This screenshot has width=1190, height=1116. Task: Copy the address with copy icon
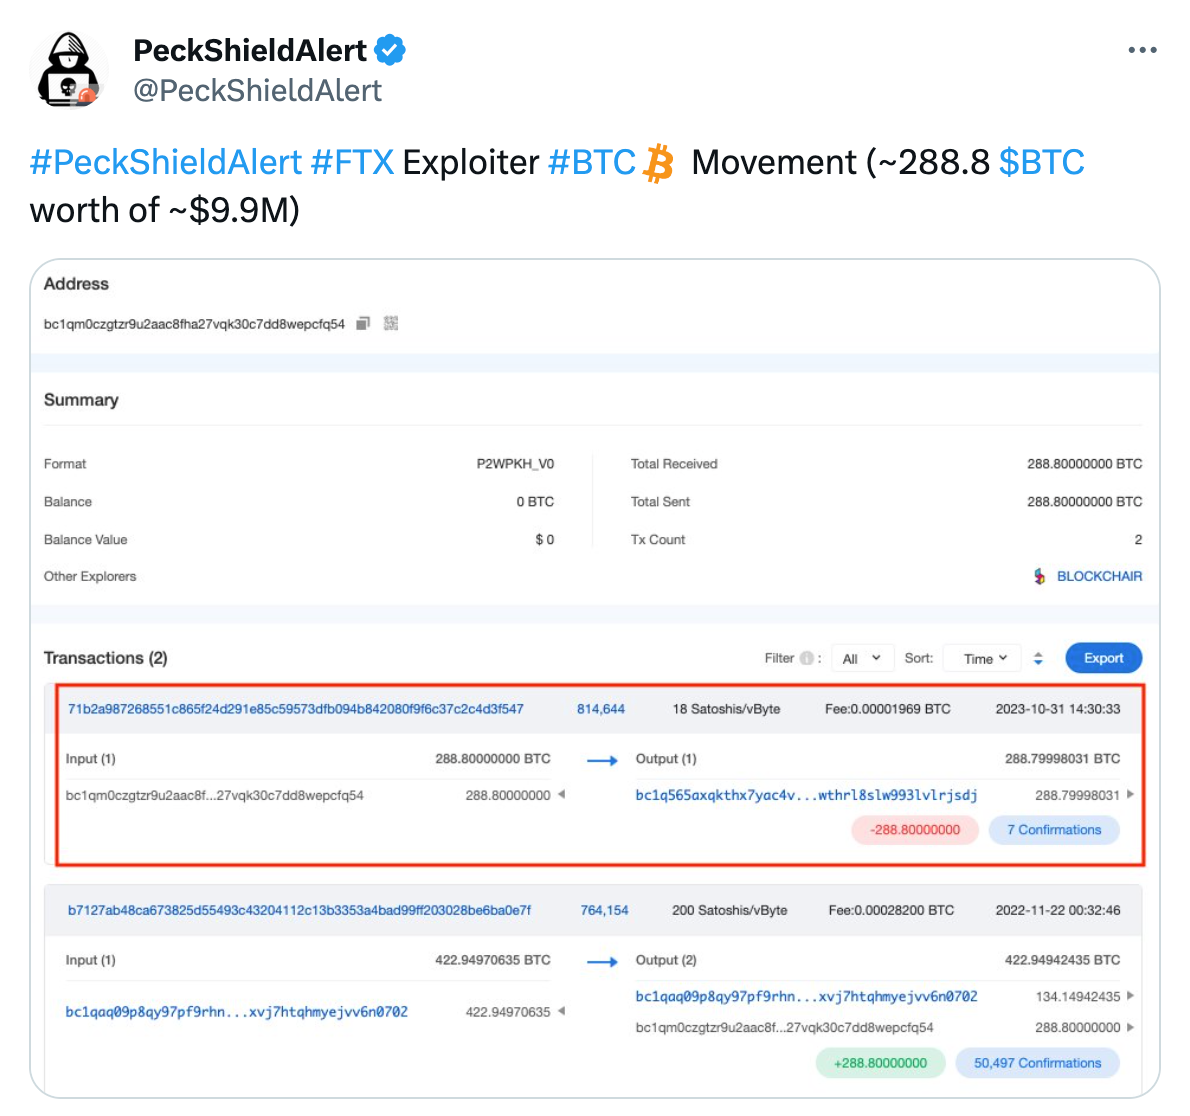point(364,323)
